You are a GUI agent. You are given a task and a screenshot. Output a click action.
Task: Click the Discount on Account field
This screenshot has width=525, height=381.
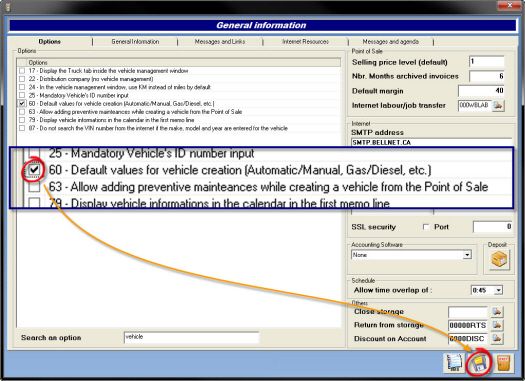coord(468,338)
